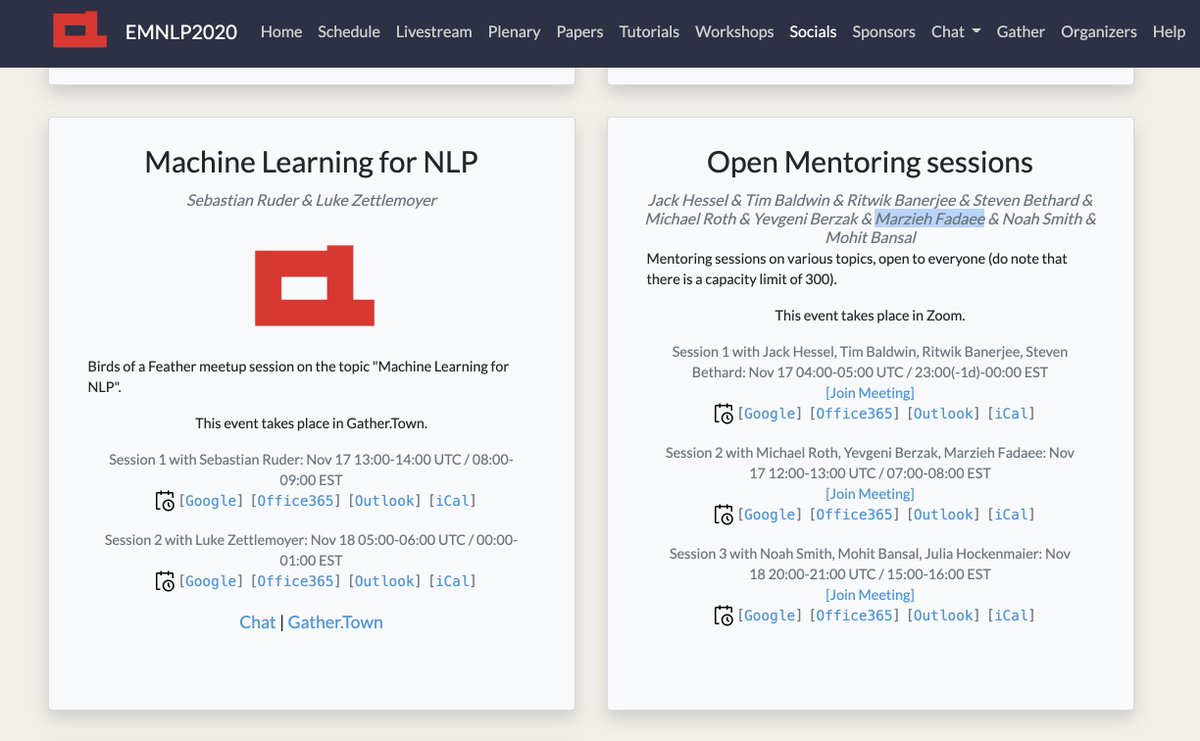Click the large red ACL logo image
This screenshot has height=741, width=1200.
[315, 285]
